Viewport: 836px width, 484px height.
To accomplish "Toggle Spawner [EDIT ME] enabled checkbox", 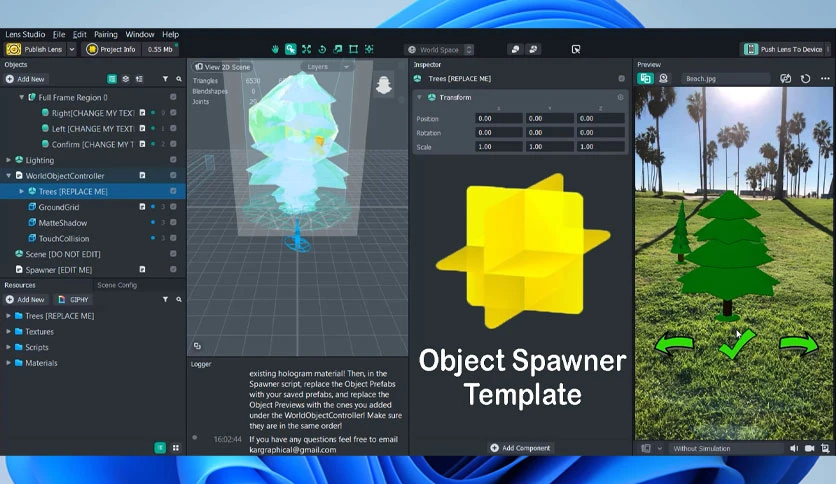I will click(x=173, y=269).
